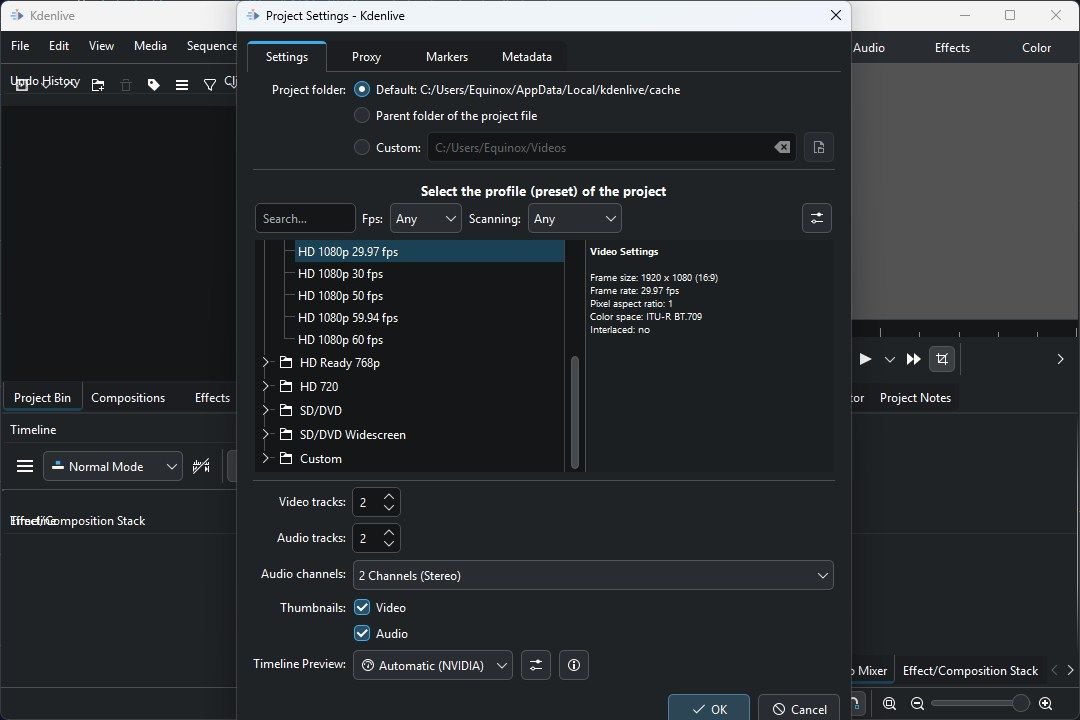Click the disabled trash delete icon in bin
1080x720 pixels.
[x=126, y=85]
